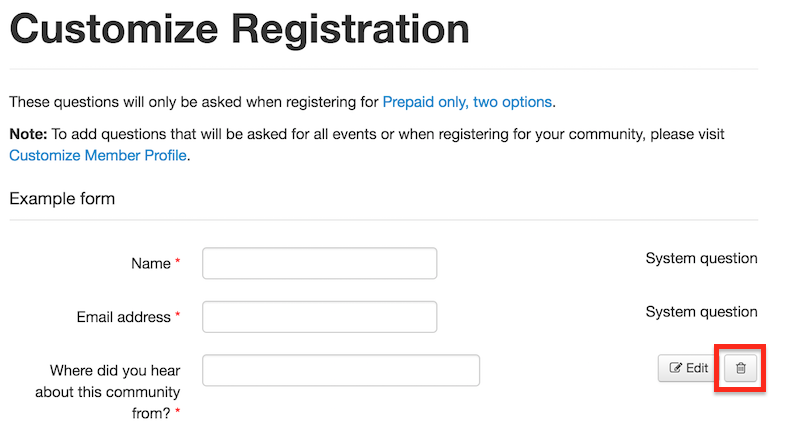This screenshot has width=800, height=441.
Task: Focus the Email address input field
Action: (x=319, y=317)
